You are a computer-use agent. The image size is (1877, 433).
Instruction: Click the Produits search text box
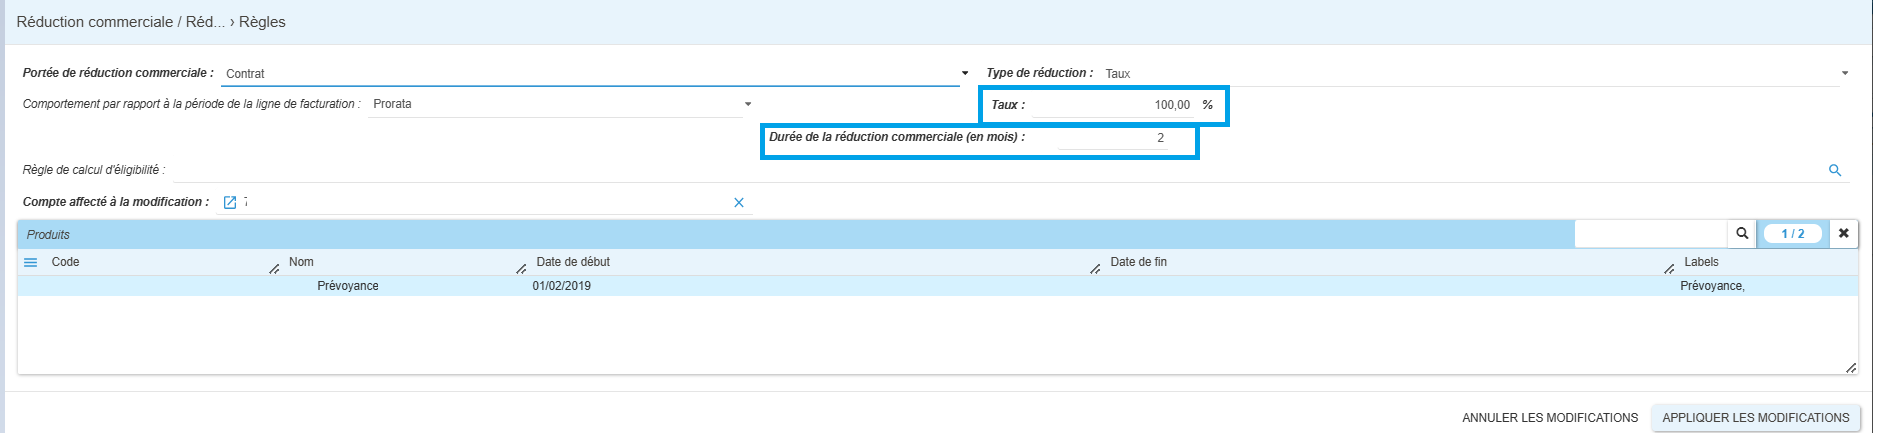click(x=1651, y=233)
